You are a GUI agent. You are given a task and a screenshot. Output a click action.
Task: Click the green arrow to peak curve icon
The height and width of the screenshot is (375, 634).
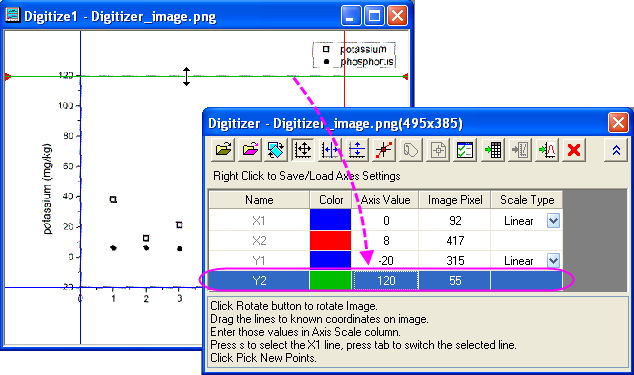[547, 150]
